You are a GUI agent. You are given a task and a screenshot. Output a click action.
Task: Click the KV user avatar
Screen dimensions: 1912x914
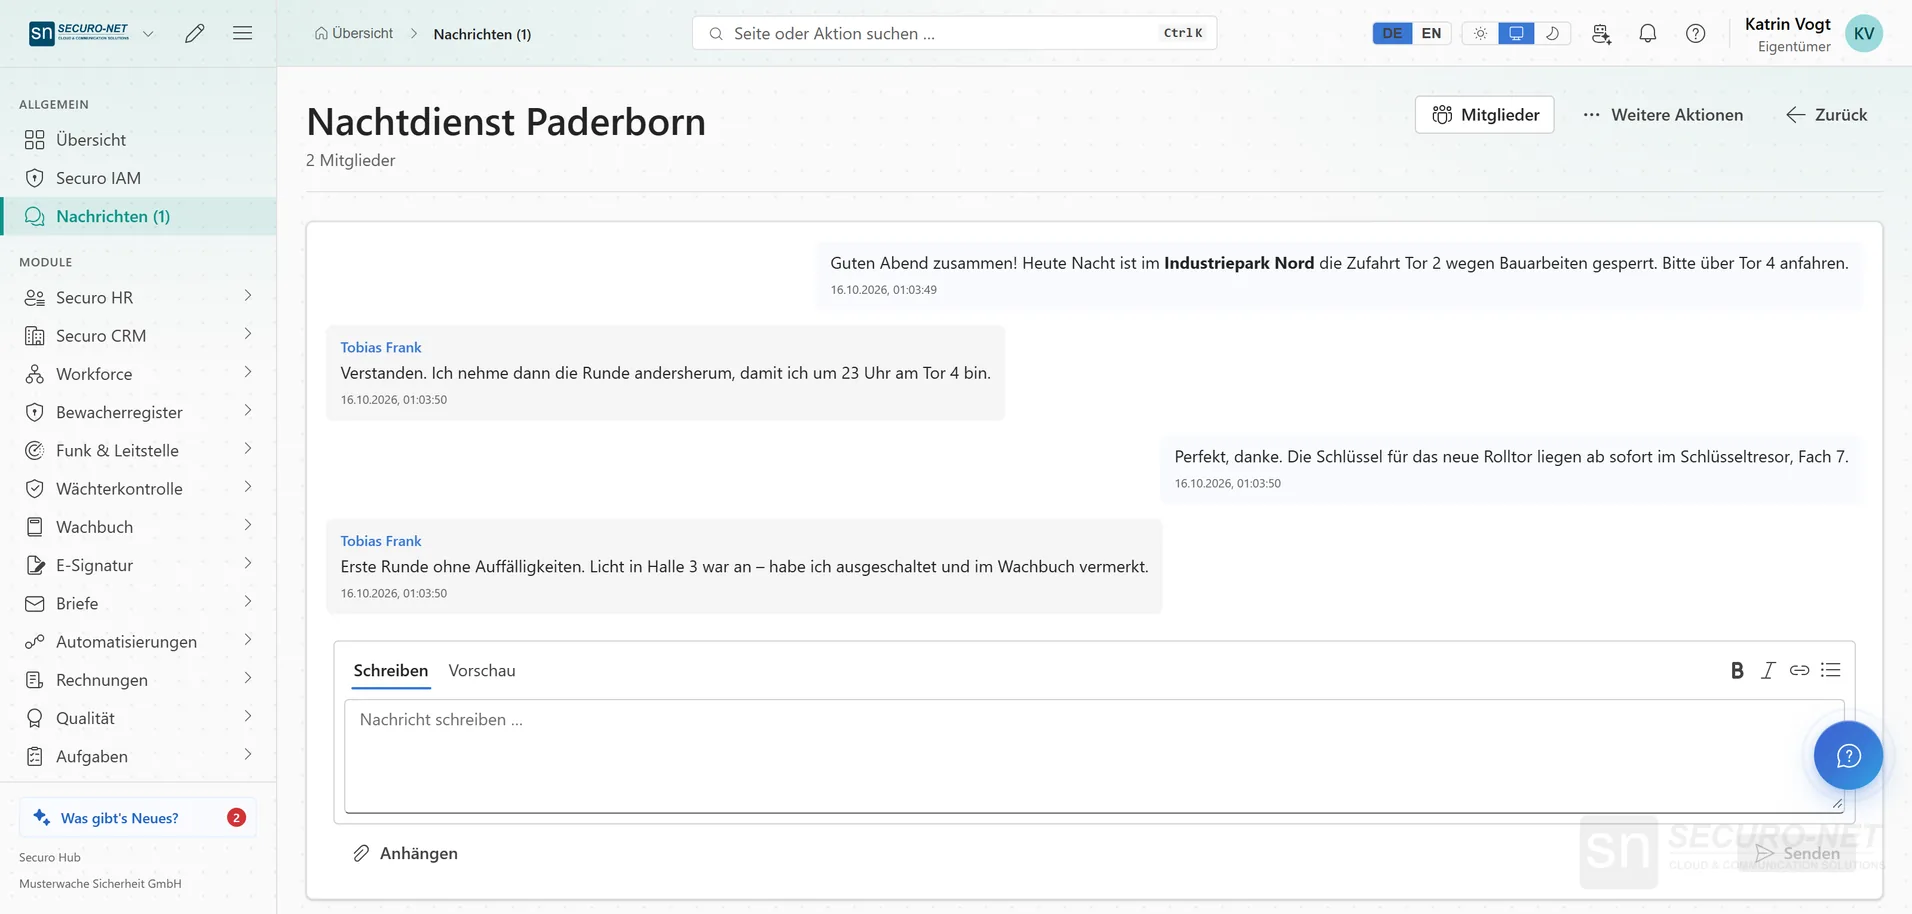[1864, 33]
